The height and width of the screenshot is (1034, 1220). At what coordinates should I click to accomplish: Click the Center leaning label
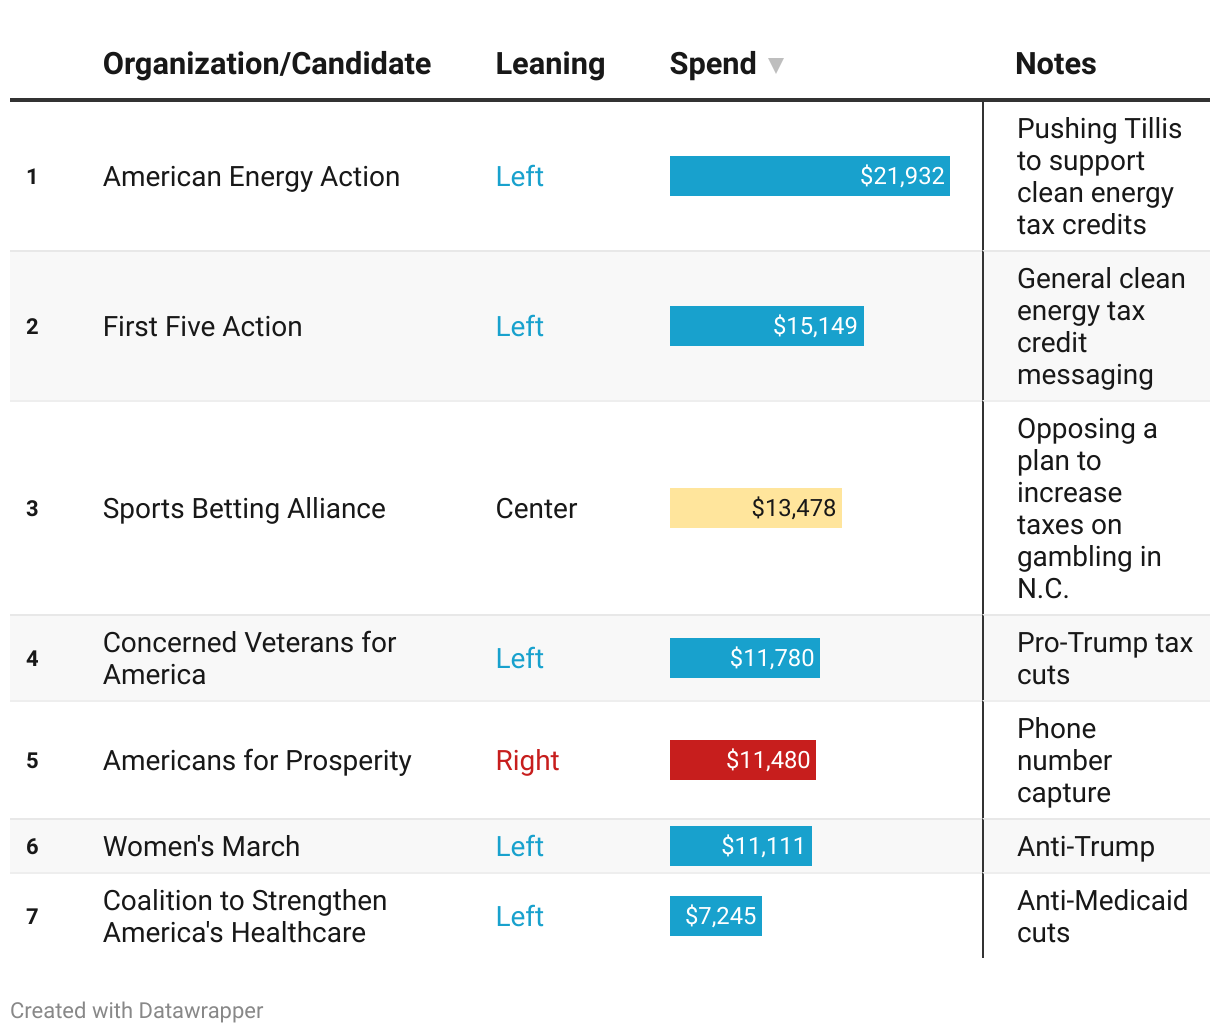point(536,509)
